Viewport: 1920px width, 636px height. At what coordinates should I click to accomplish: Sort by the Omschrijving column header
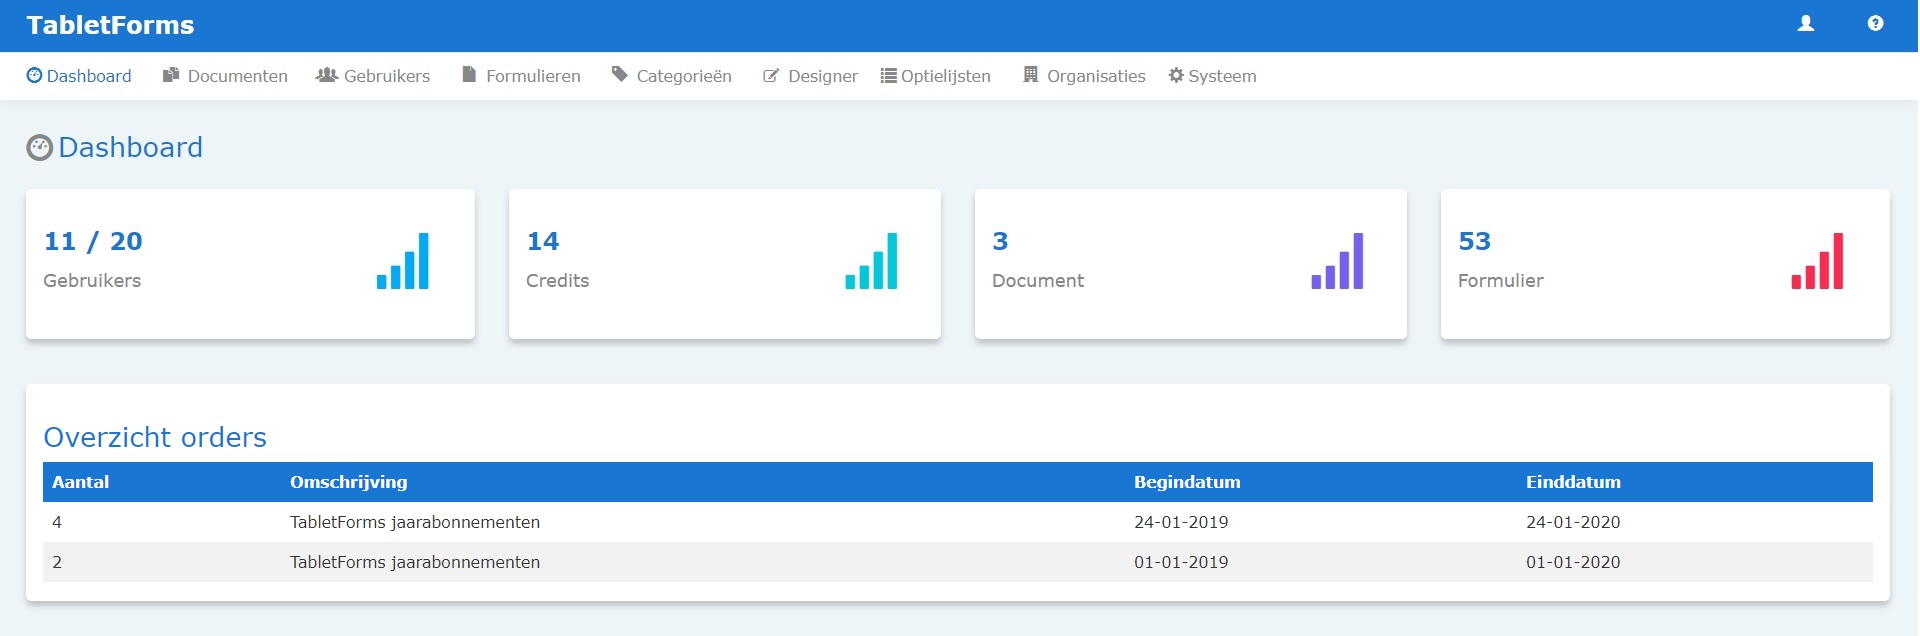349,482
